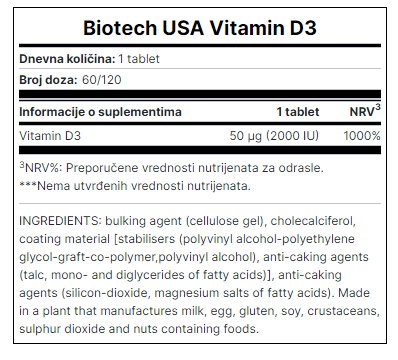Click the NRV% footnote about odrasle
Image resolution: width=398 pixels, height=360 pixels.
(x=172, y=167)
